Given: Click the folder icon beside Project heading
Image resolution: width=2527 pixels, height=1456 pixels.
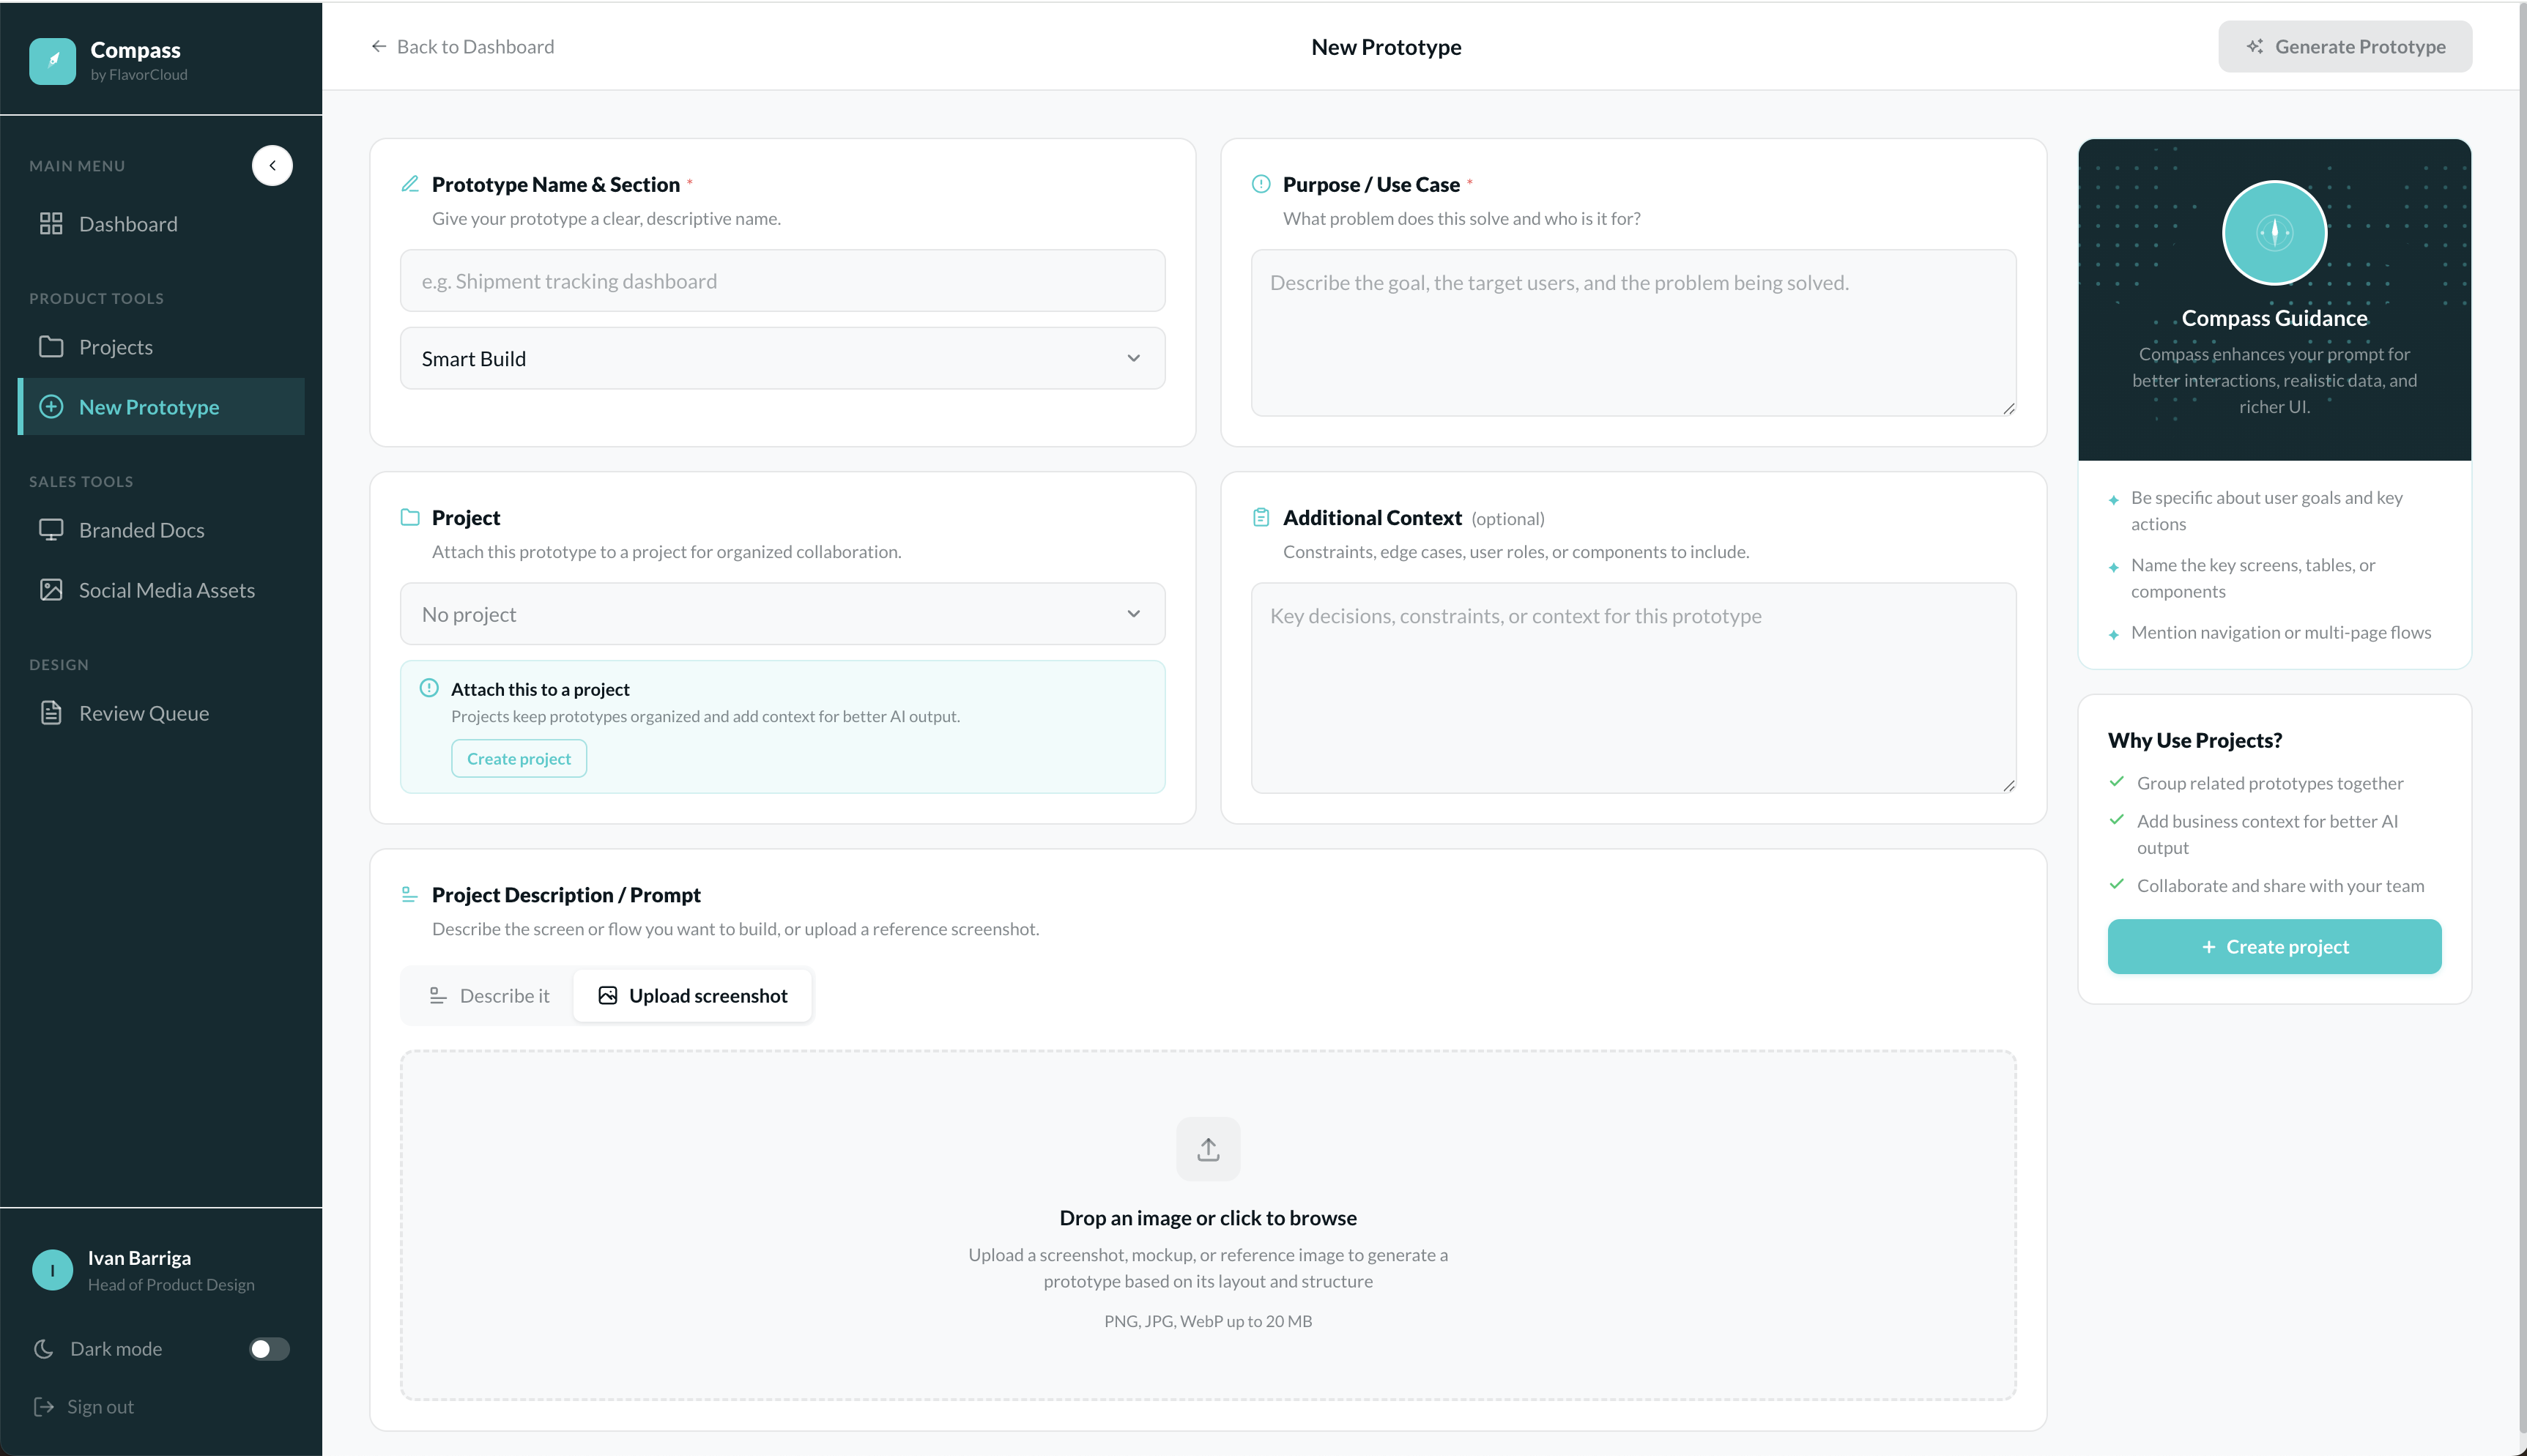Looking at the screenshot, I should tap(410, 517).
